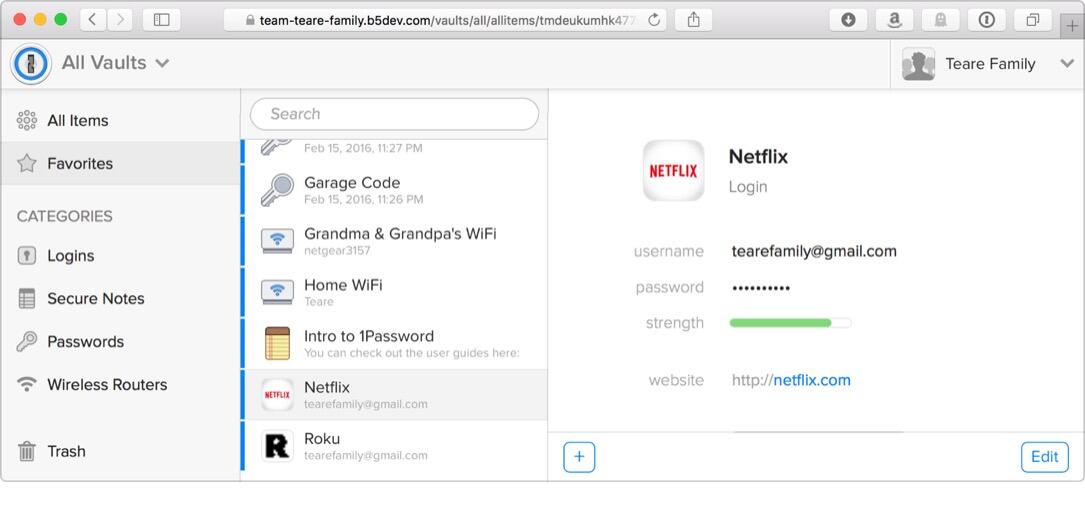Open the Passwords category
Screen dimensions: 1085x513
click(120, 341)
